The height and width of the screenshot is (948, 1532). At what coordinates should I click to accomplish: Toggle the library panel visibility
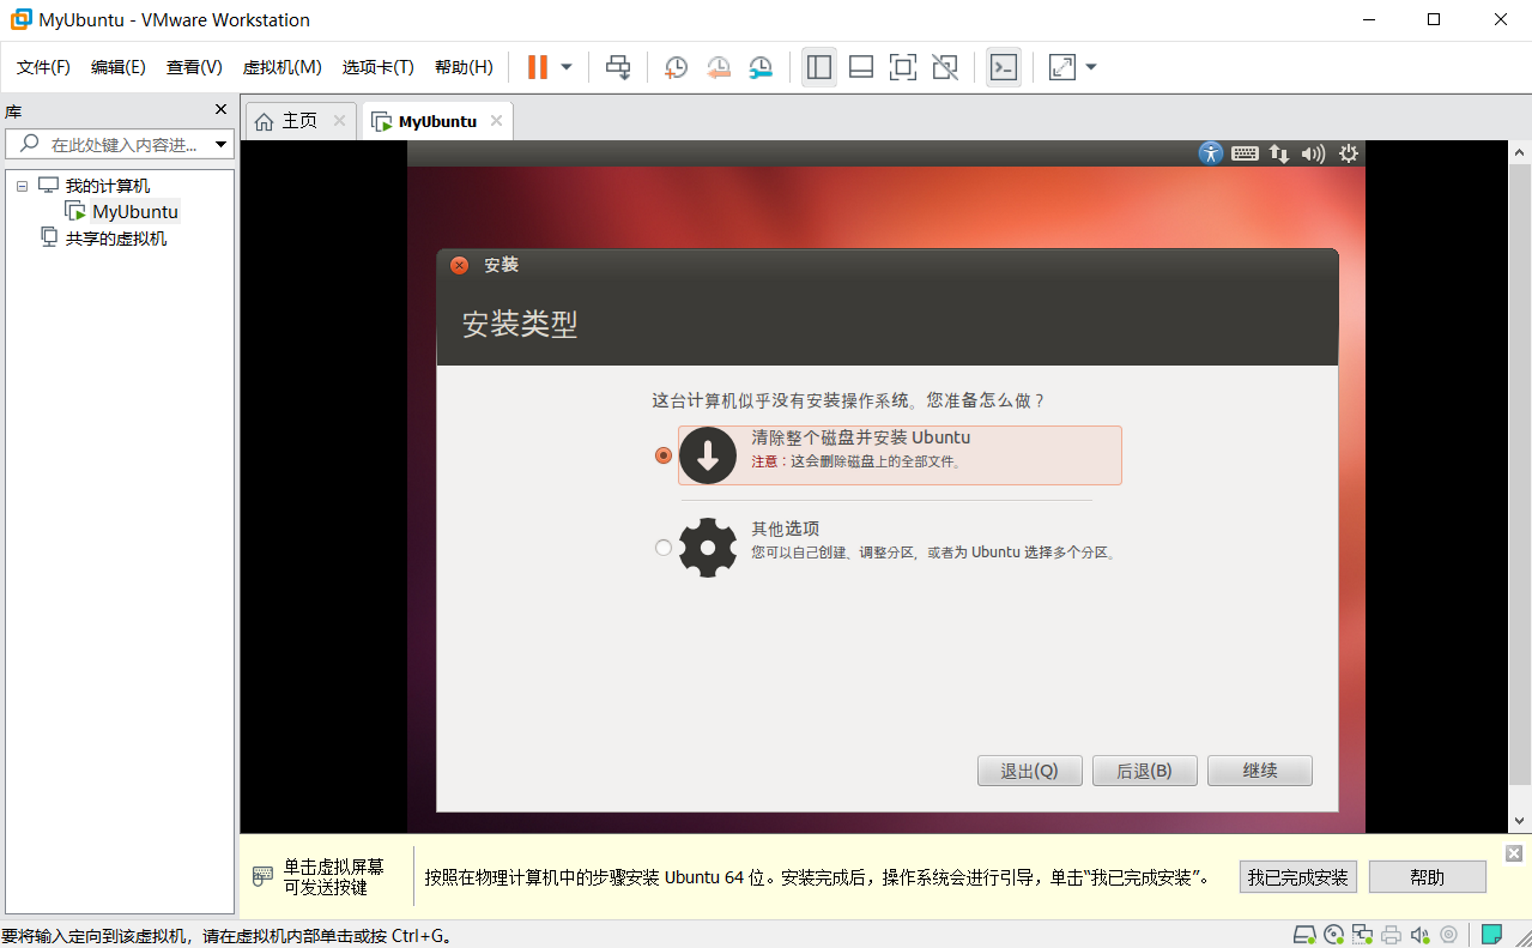point(819,67)
